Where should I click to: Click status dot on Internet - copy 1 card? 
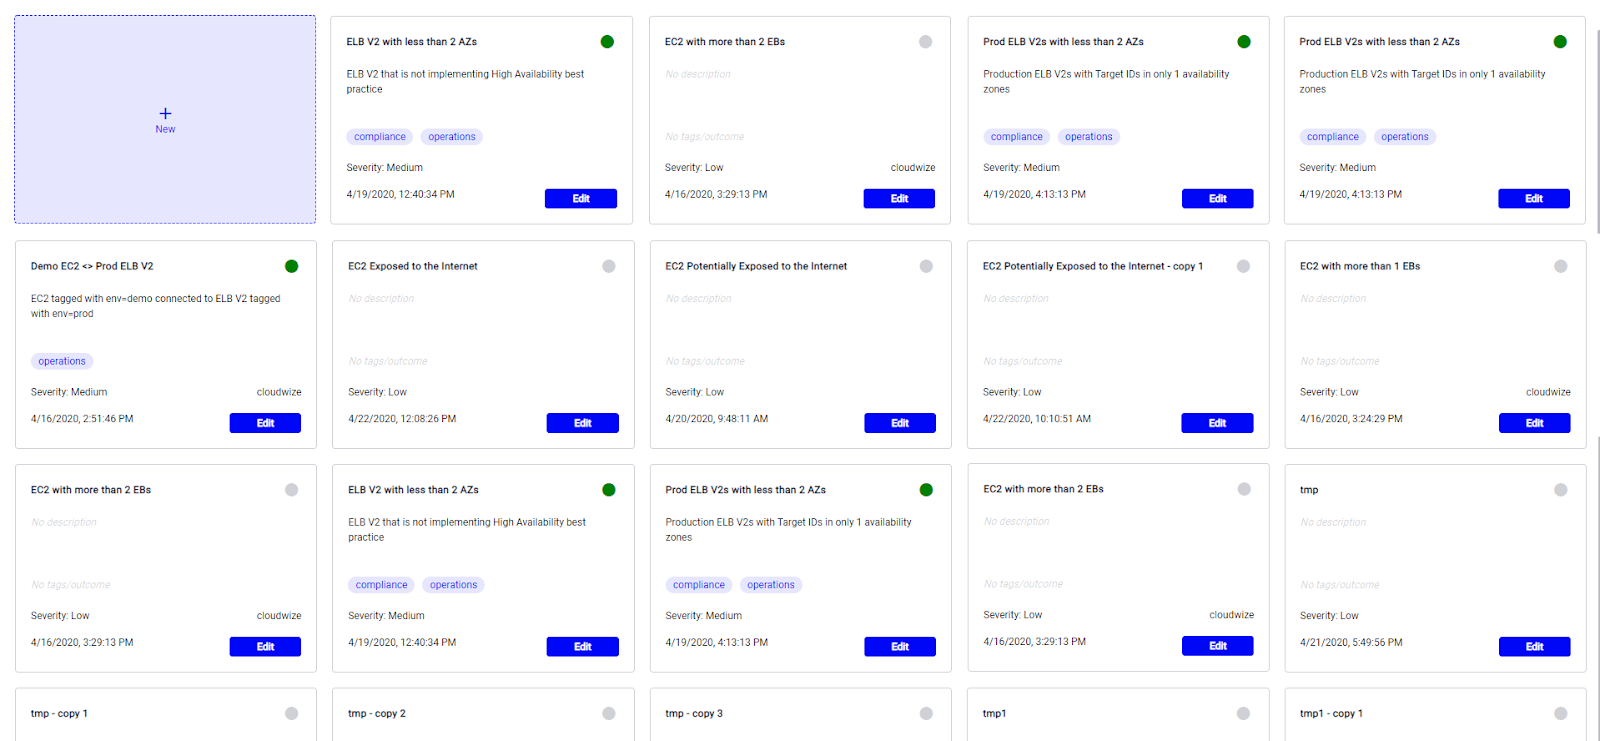tap(1243, 266)
